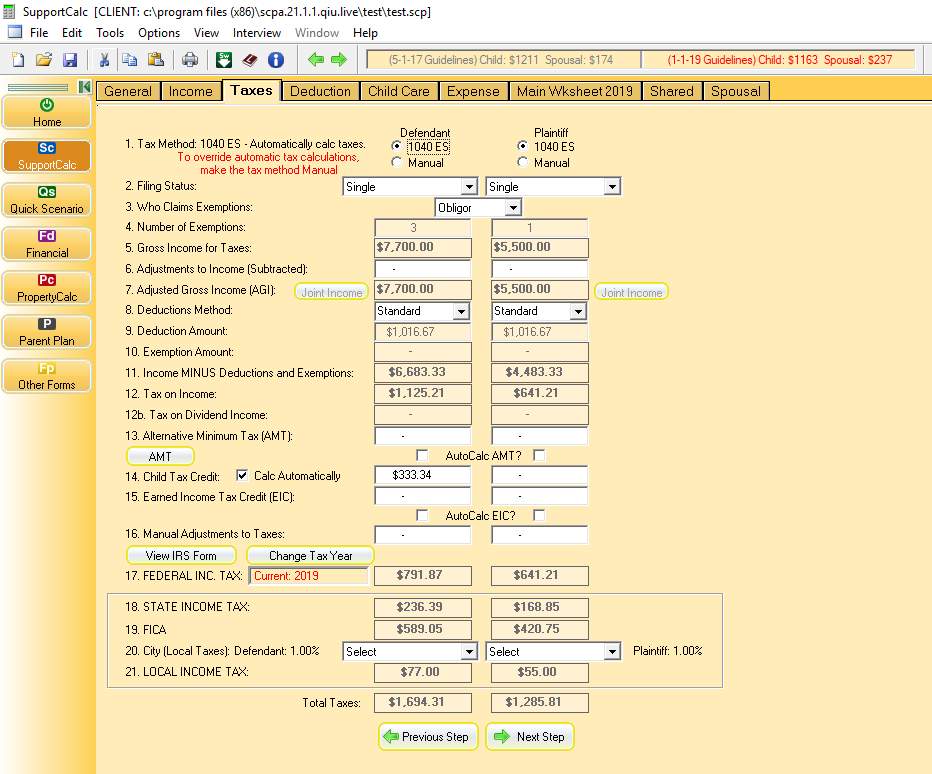This screenshot has width=932, height=774.
Task: Click the 1-1-19 Guidelines summary box
Action: pos(779,59)
